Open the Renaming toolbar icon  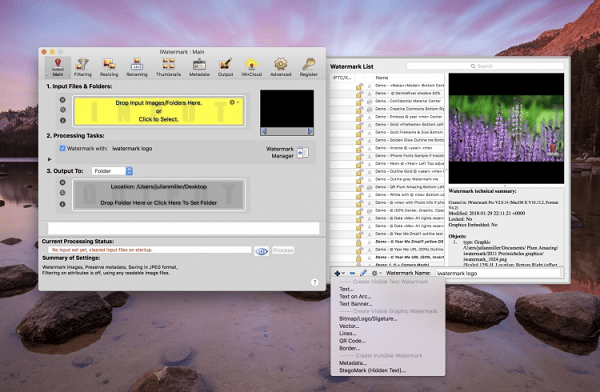(137, 67)
